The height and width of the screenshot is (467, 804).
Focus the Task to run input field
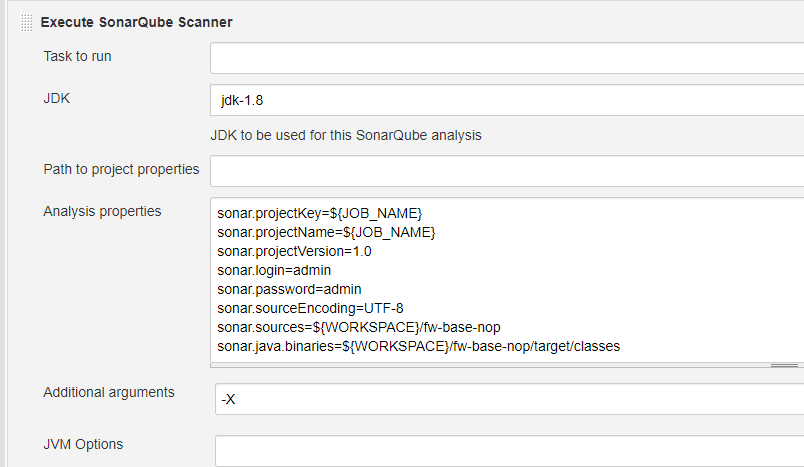click(x=506, y=58)
